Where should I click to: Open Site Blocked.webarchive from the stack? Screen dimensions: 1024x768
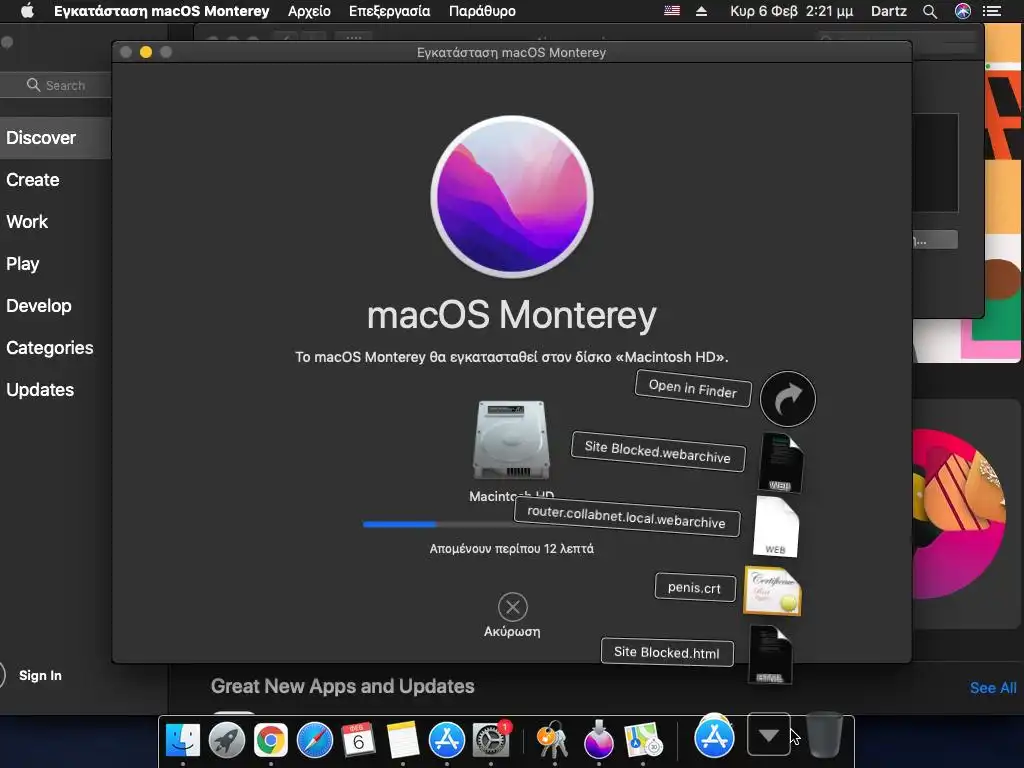658,451
